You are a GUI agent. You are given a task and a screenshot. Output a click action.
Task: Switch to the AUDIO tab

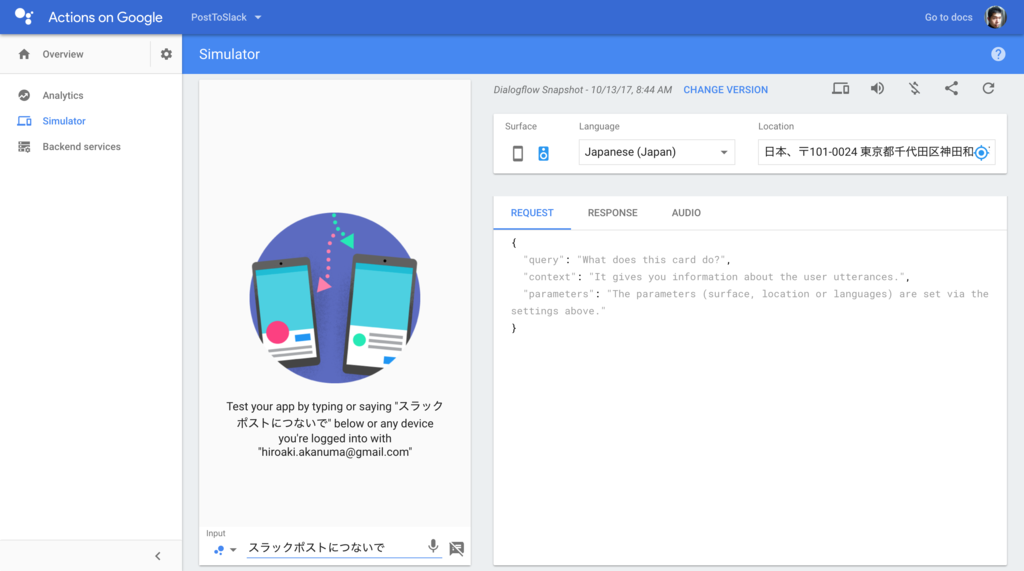(686, 213)
